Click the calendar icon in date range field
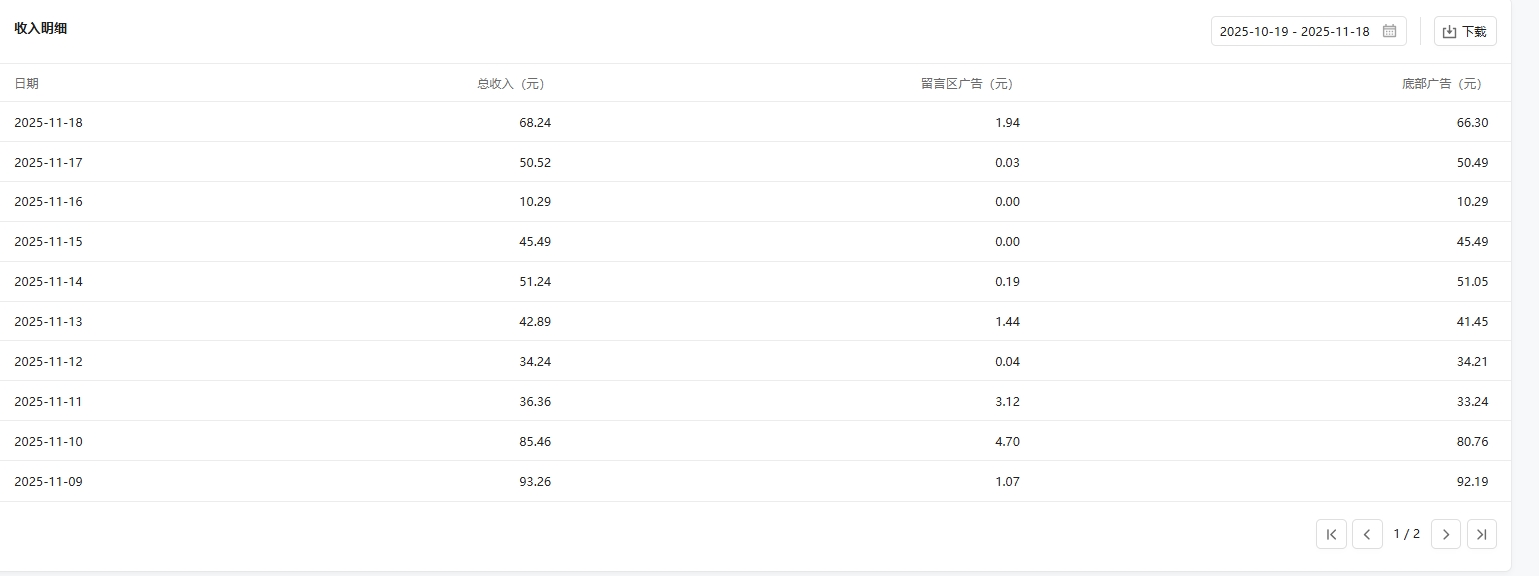 click(x=1389, y=31)
